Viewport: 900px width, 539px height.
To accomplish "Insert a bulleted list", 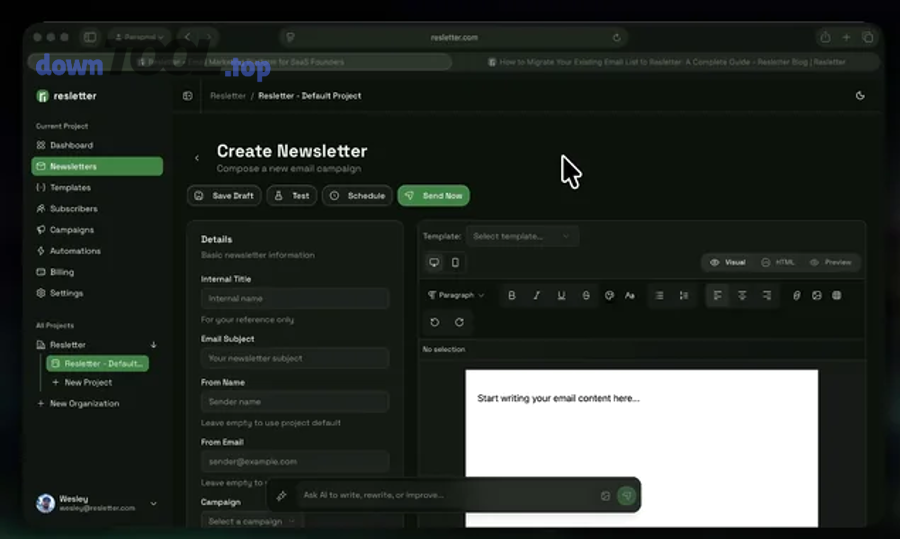I will pos(659,296).
